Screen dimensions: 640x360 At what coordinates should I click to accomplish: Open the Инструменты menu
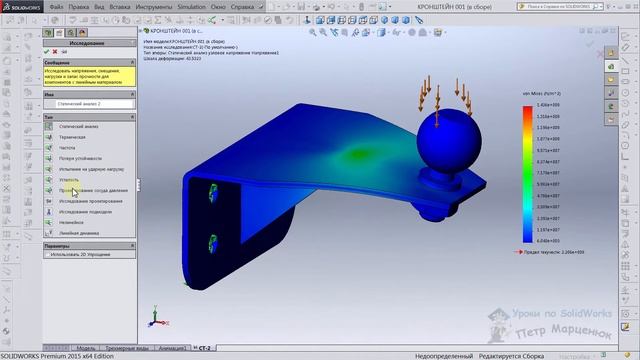pyautogui.click(x=154, y=7)
